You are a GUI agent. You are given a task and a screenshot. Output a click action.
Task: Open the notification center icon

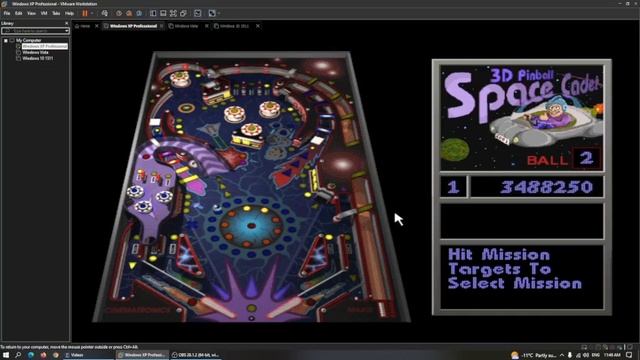pyautogui.click(x=630, y=355)
